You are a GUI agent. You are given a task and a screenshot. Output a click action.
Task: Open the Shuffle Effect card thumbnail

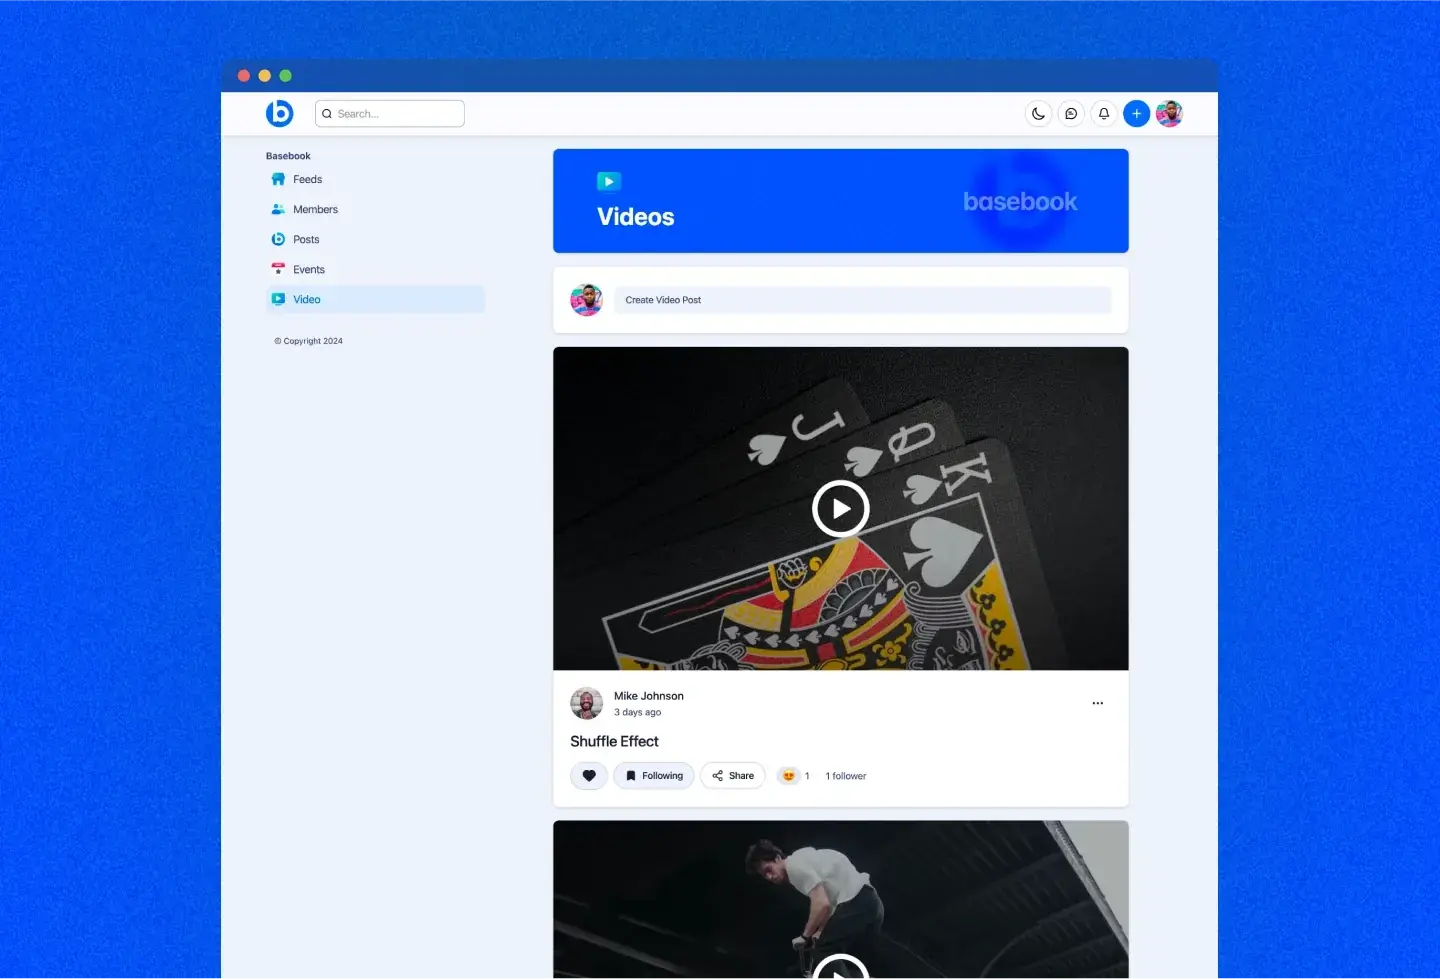coord(841,508)
